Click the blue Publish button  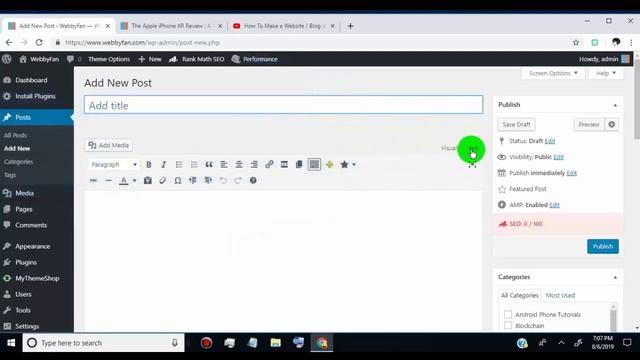603,246
